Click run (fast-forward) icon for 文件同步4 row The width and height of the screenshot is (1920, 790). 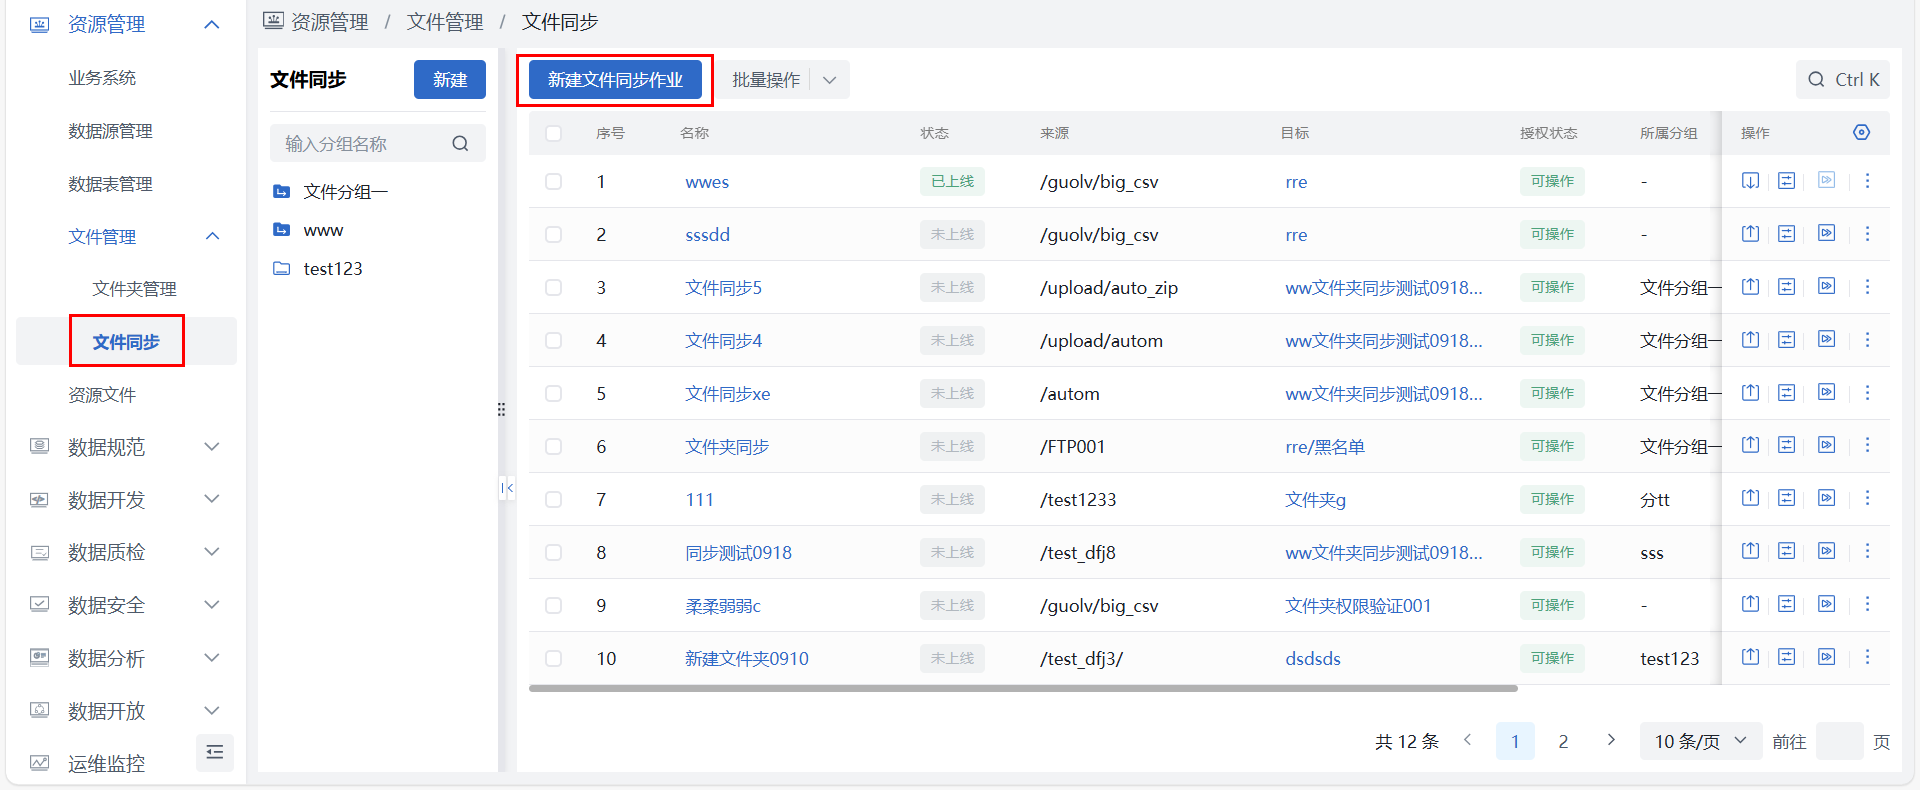point(1826,340)
